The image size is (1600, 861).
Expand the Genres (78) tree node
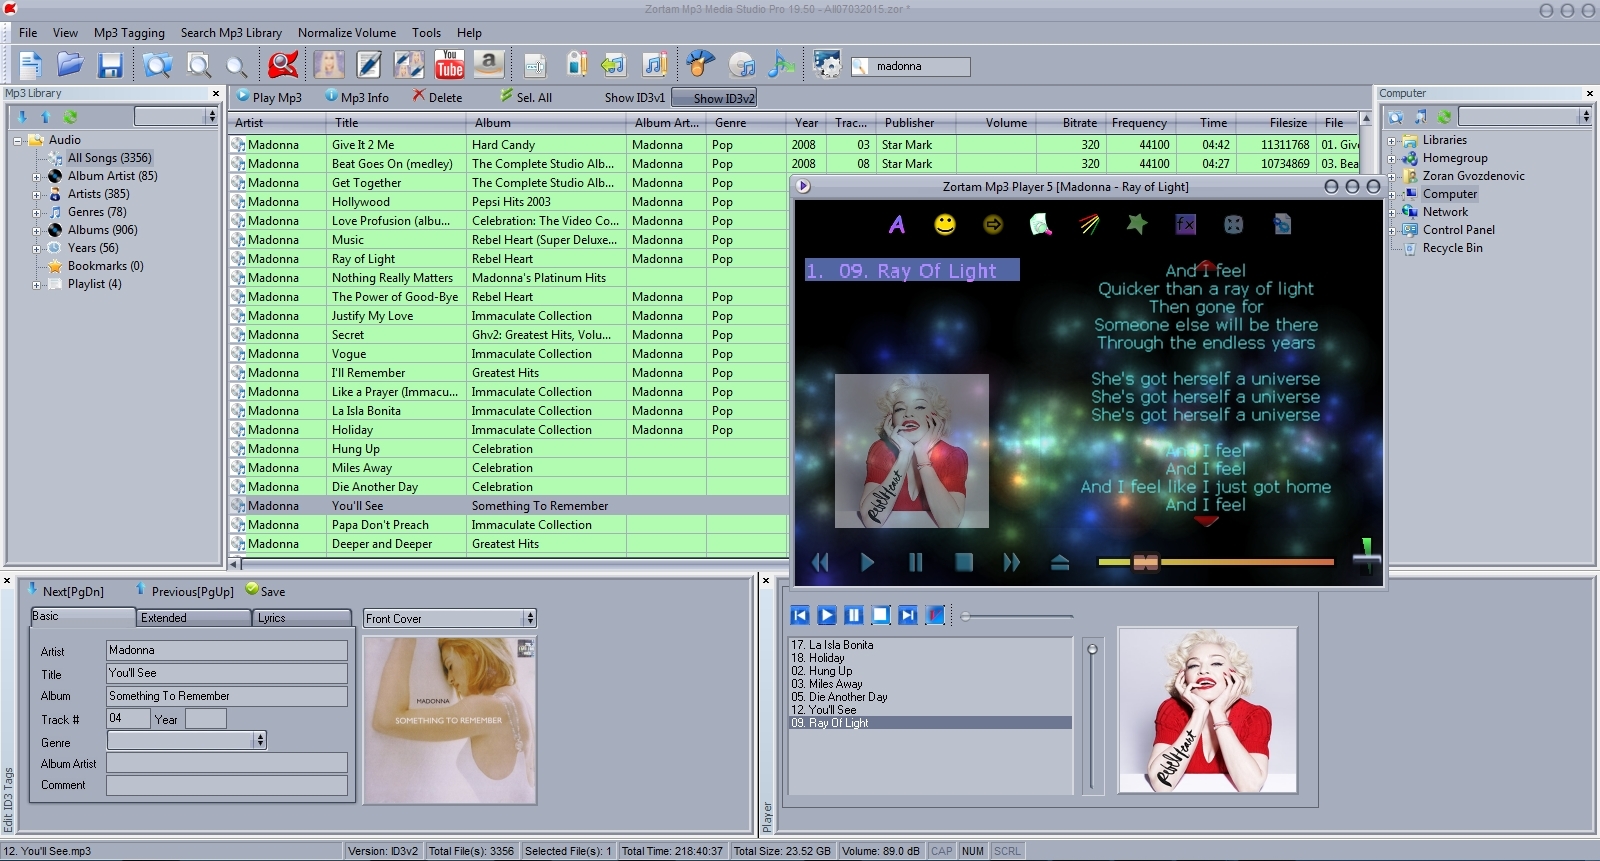pyautogui.click(x=37, y=213)
